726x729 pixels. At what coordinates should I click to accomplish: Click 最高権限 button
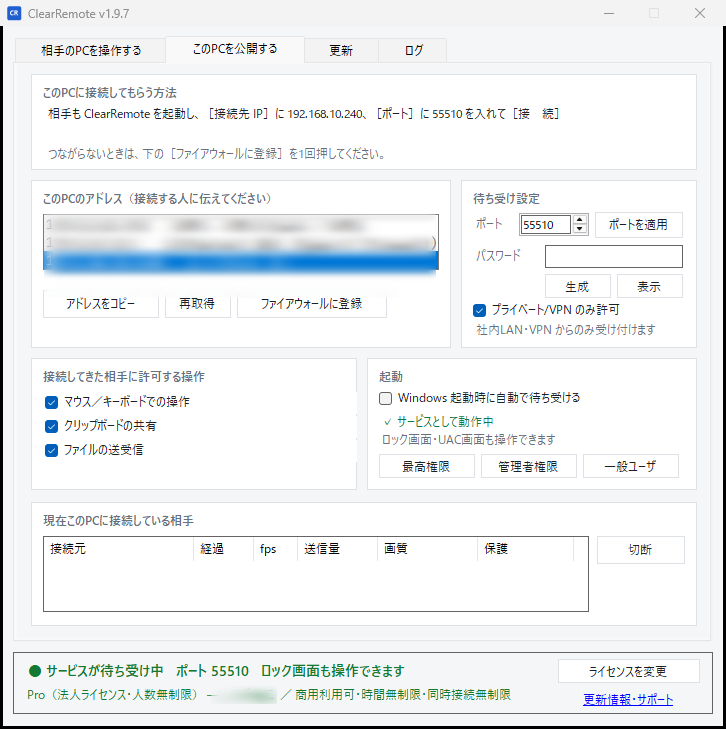pyautogui.click(x=427, y=466)
